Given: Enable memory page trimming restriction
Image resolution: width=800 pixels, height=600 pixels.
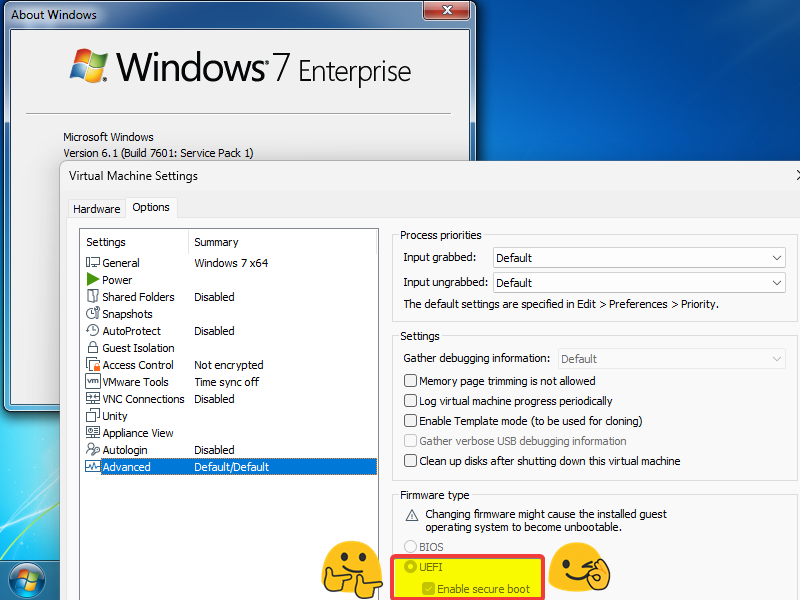Looking at the screenshot, I should click(410, 379).
